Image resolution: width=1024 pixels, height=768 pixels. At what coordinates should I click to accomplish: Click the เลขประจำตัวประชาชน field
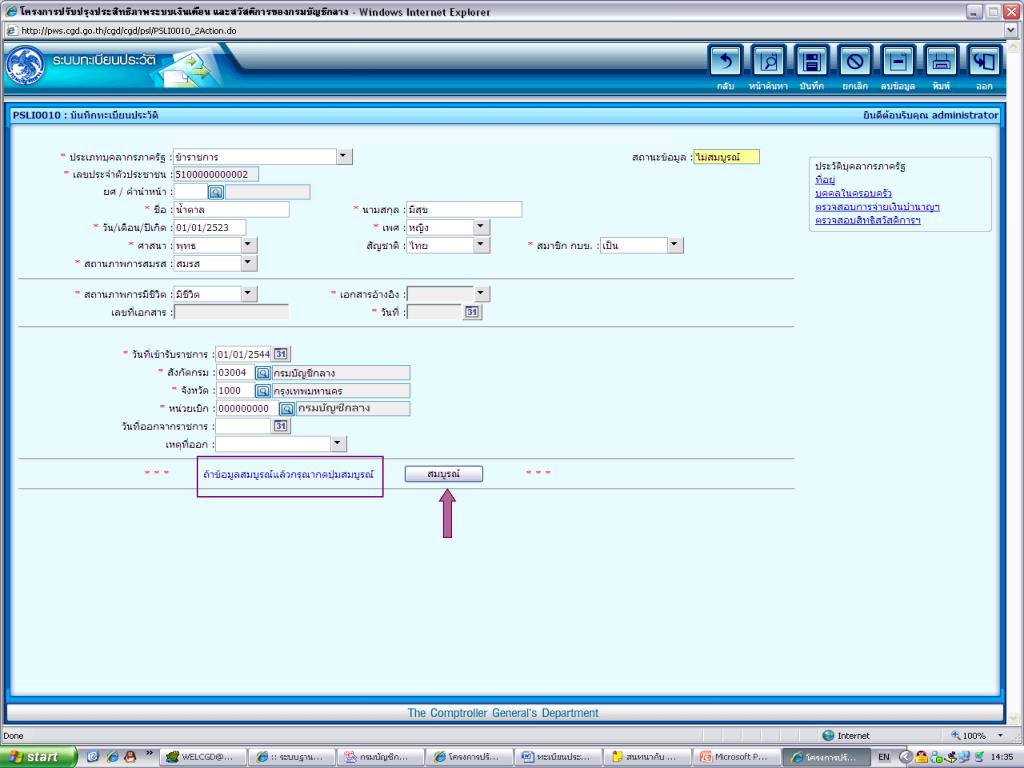point(216,174)
